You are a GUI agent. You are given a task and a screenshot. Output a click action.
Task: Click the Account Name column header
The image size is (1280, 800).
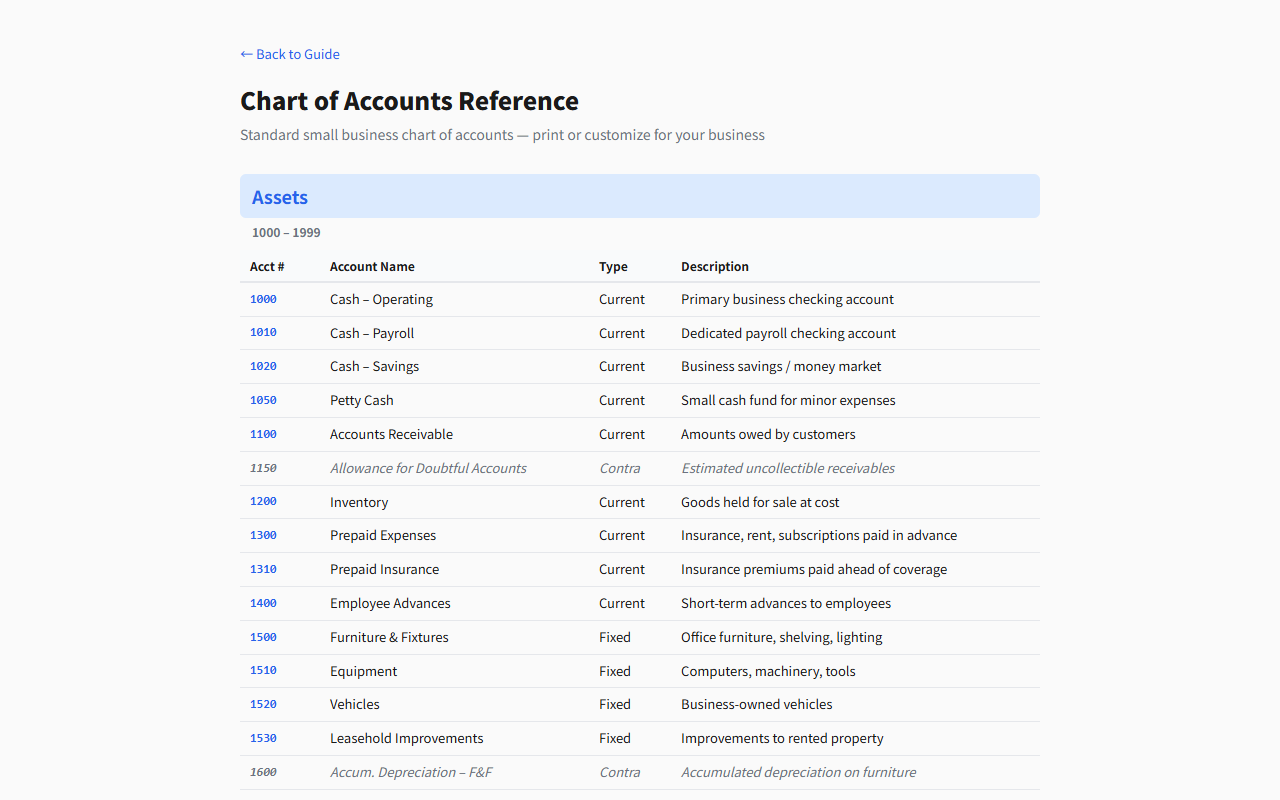(x=372, y=267)
